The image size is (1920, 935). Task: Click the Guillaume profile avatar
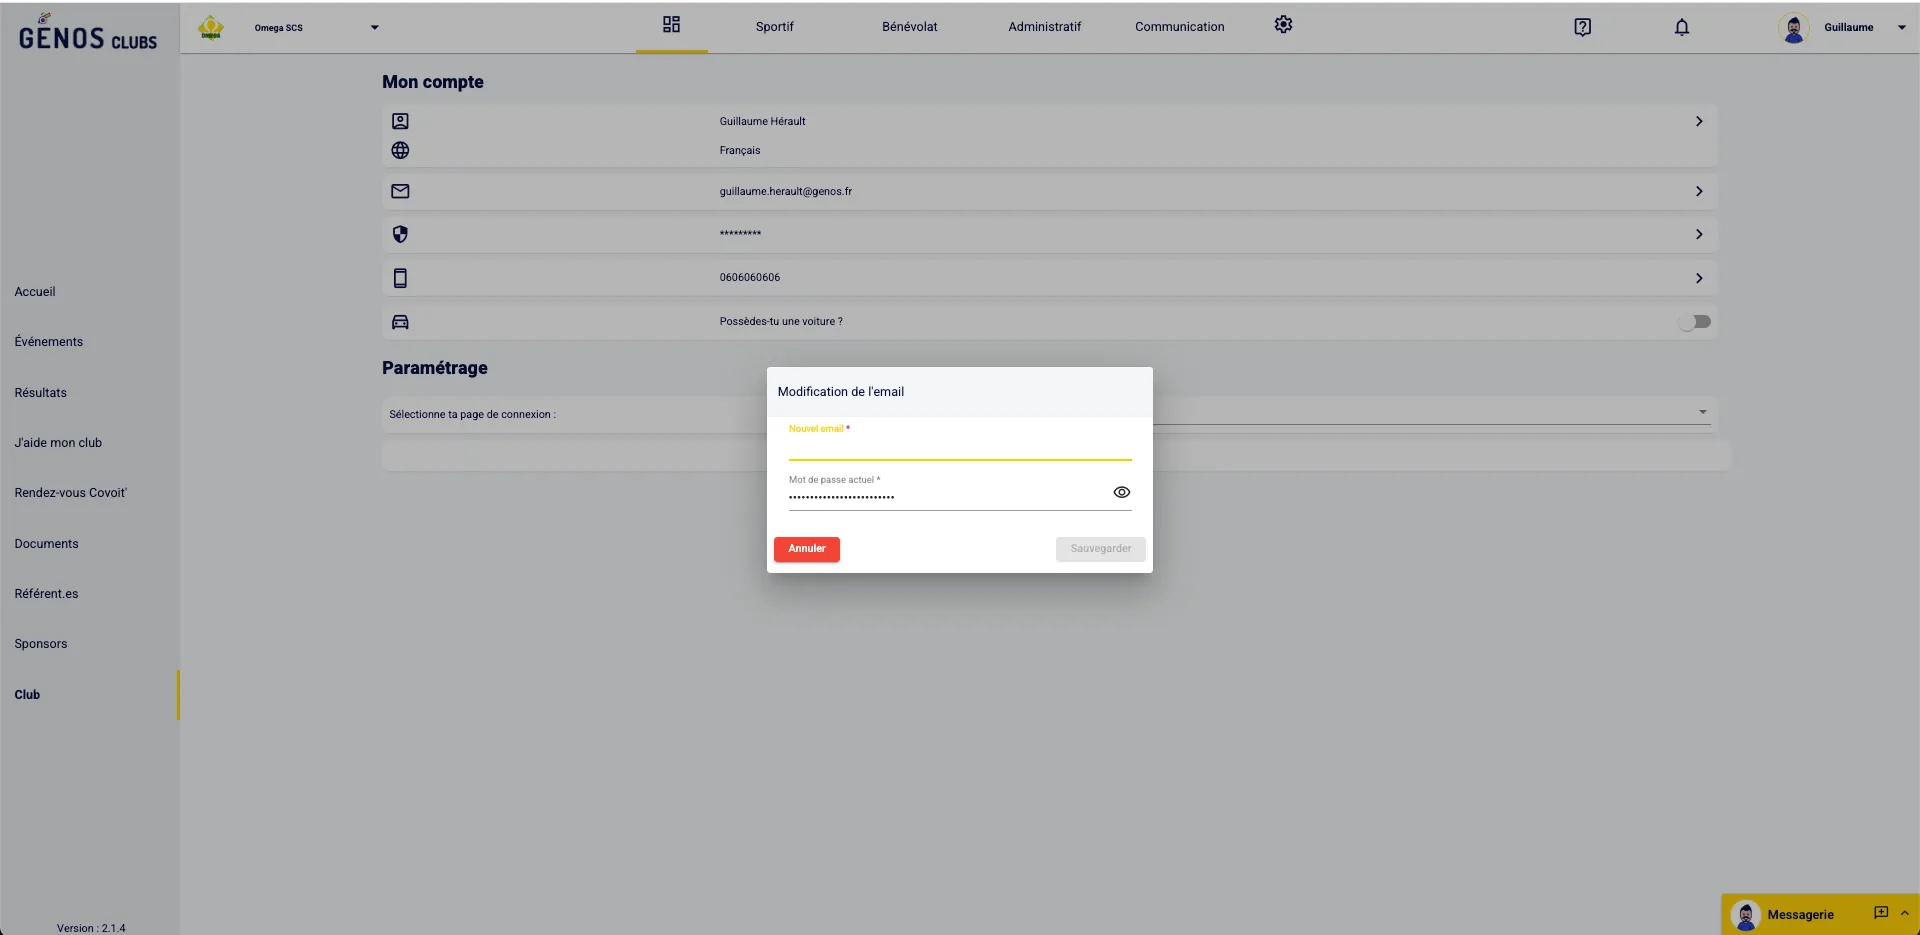[x=1794, y=28]
